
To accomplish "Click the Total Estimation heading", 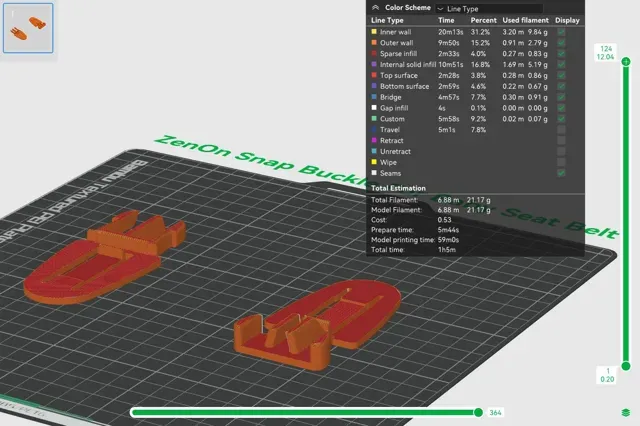I will [398, 188].
